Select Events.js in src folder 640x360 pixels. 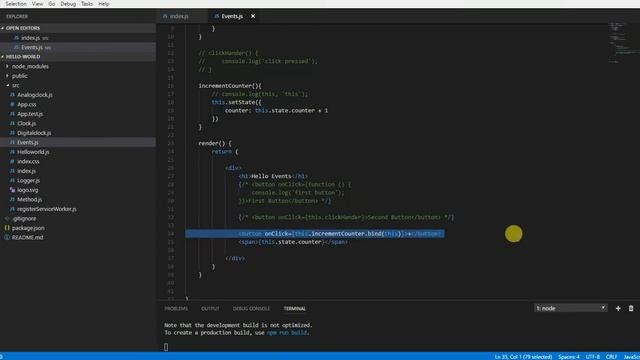pyautogui.click(x=27, y=142)
